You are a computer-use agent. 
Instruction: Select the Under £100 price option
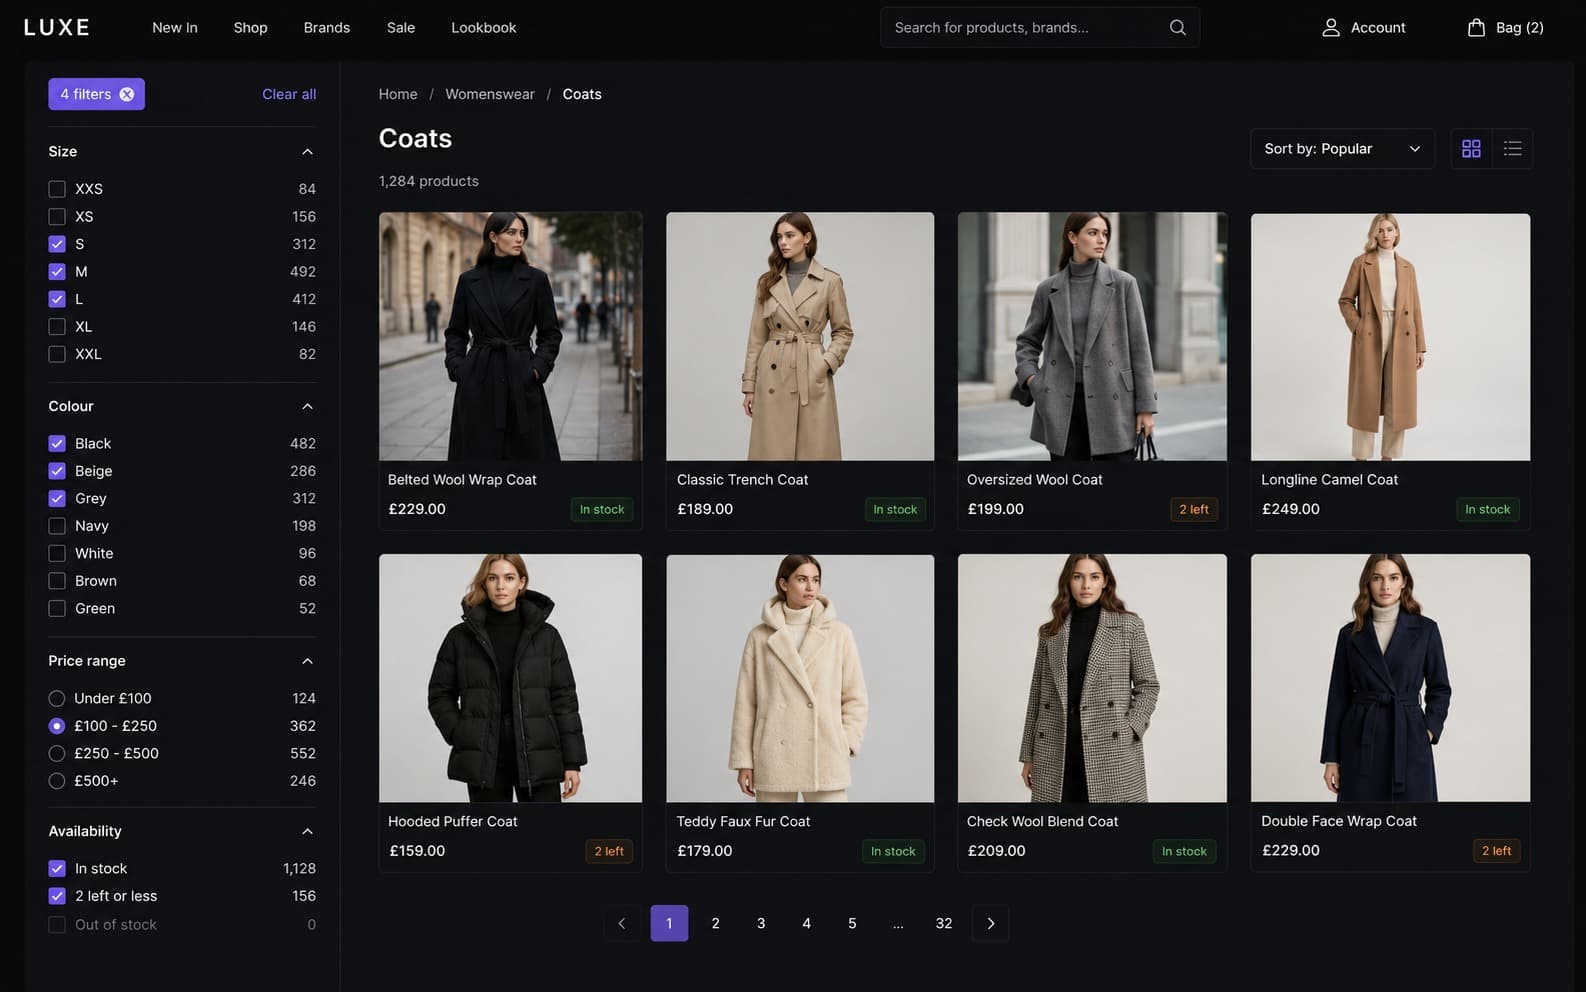[x=57, y=699]
